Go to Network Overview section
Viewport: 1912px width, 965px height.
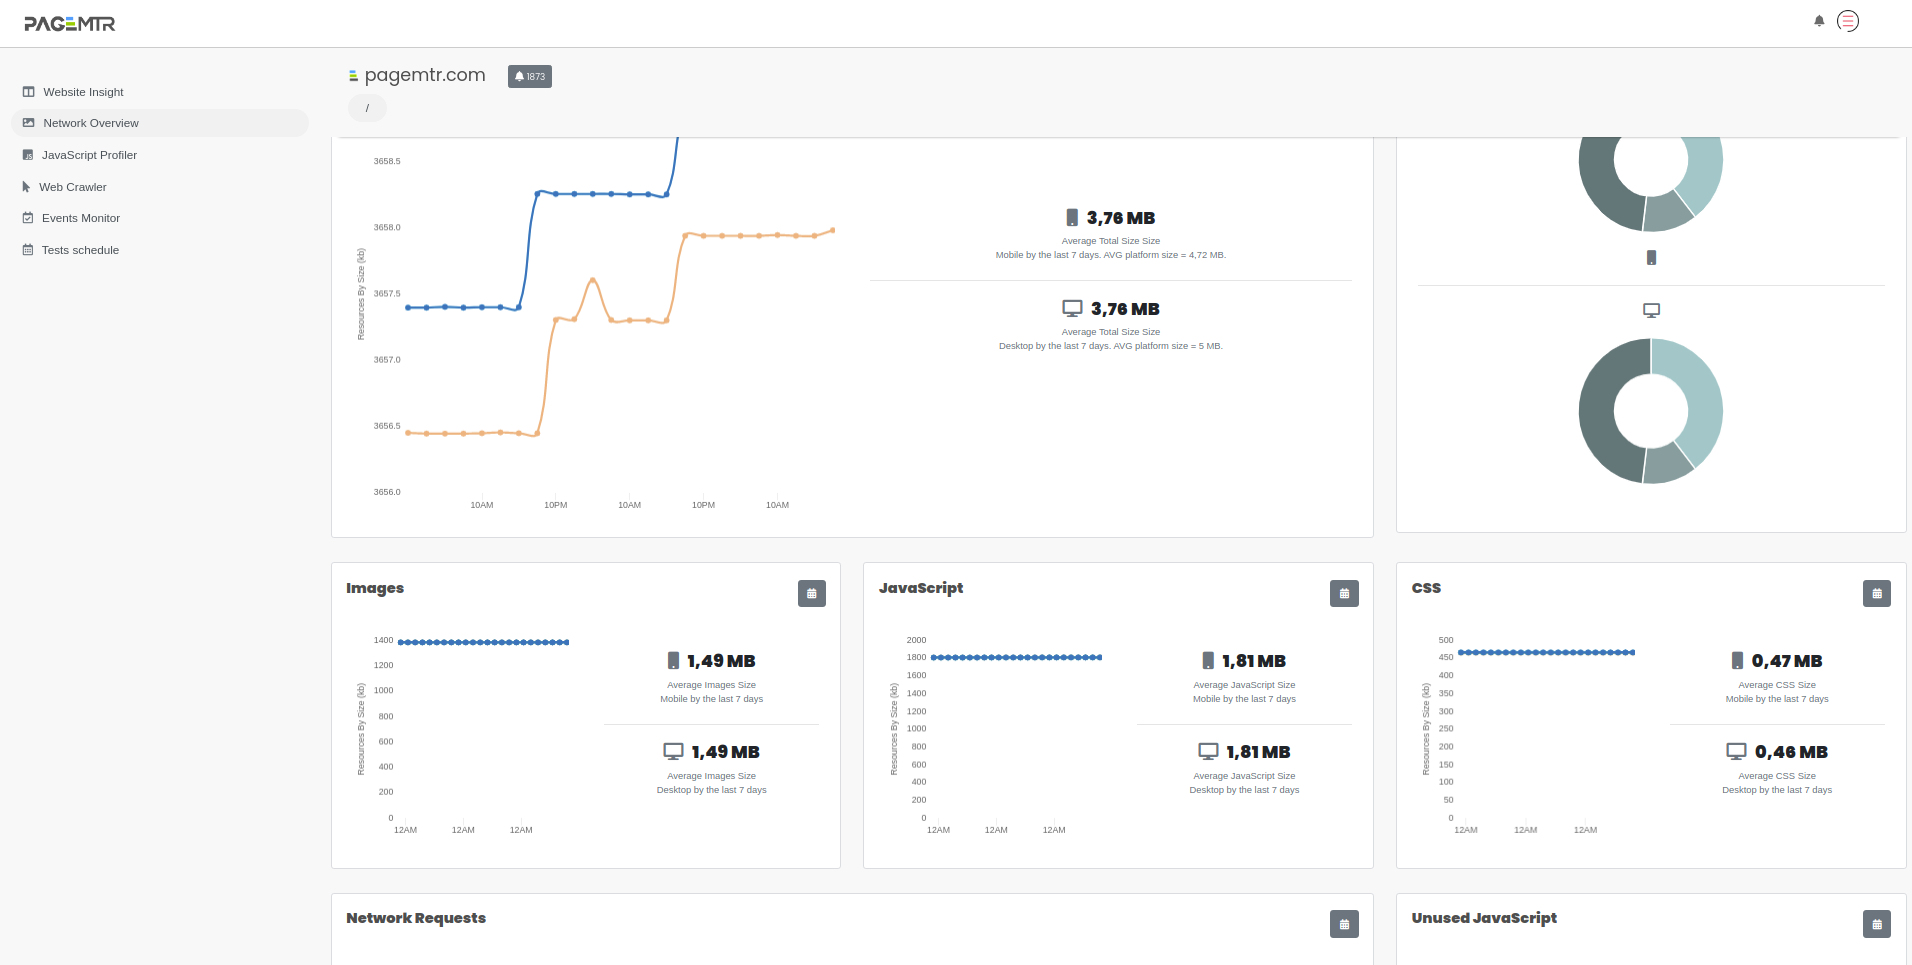click(160, 123)
